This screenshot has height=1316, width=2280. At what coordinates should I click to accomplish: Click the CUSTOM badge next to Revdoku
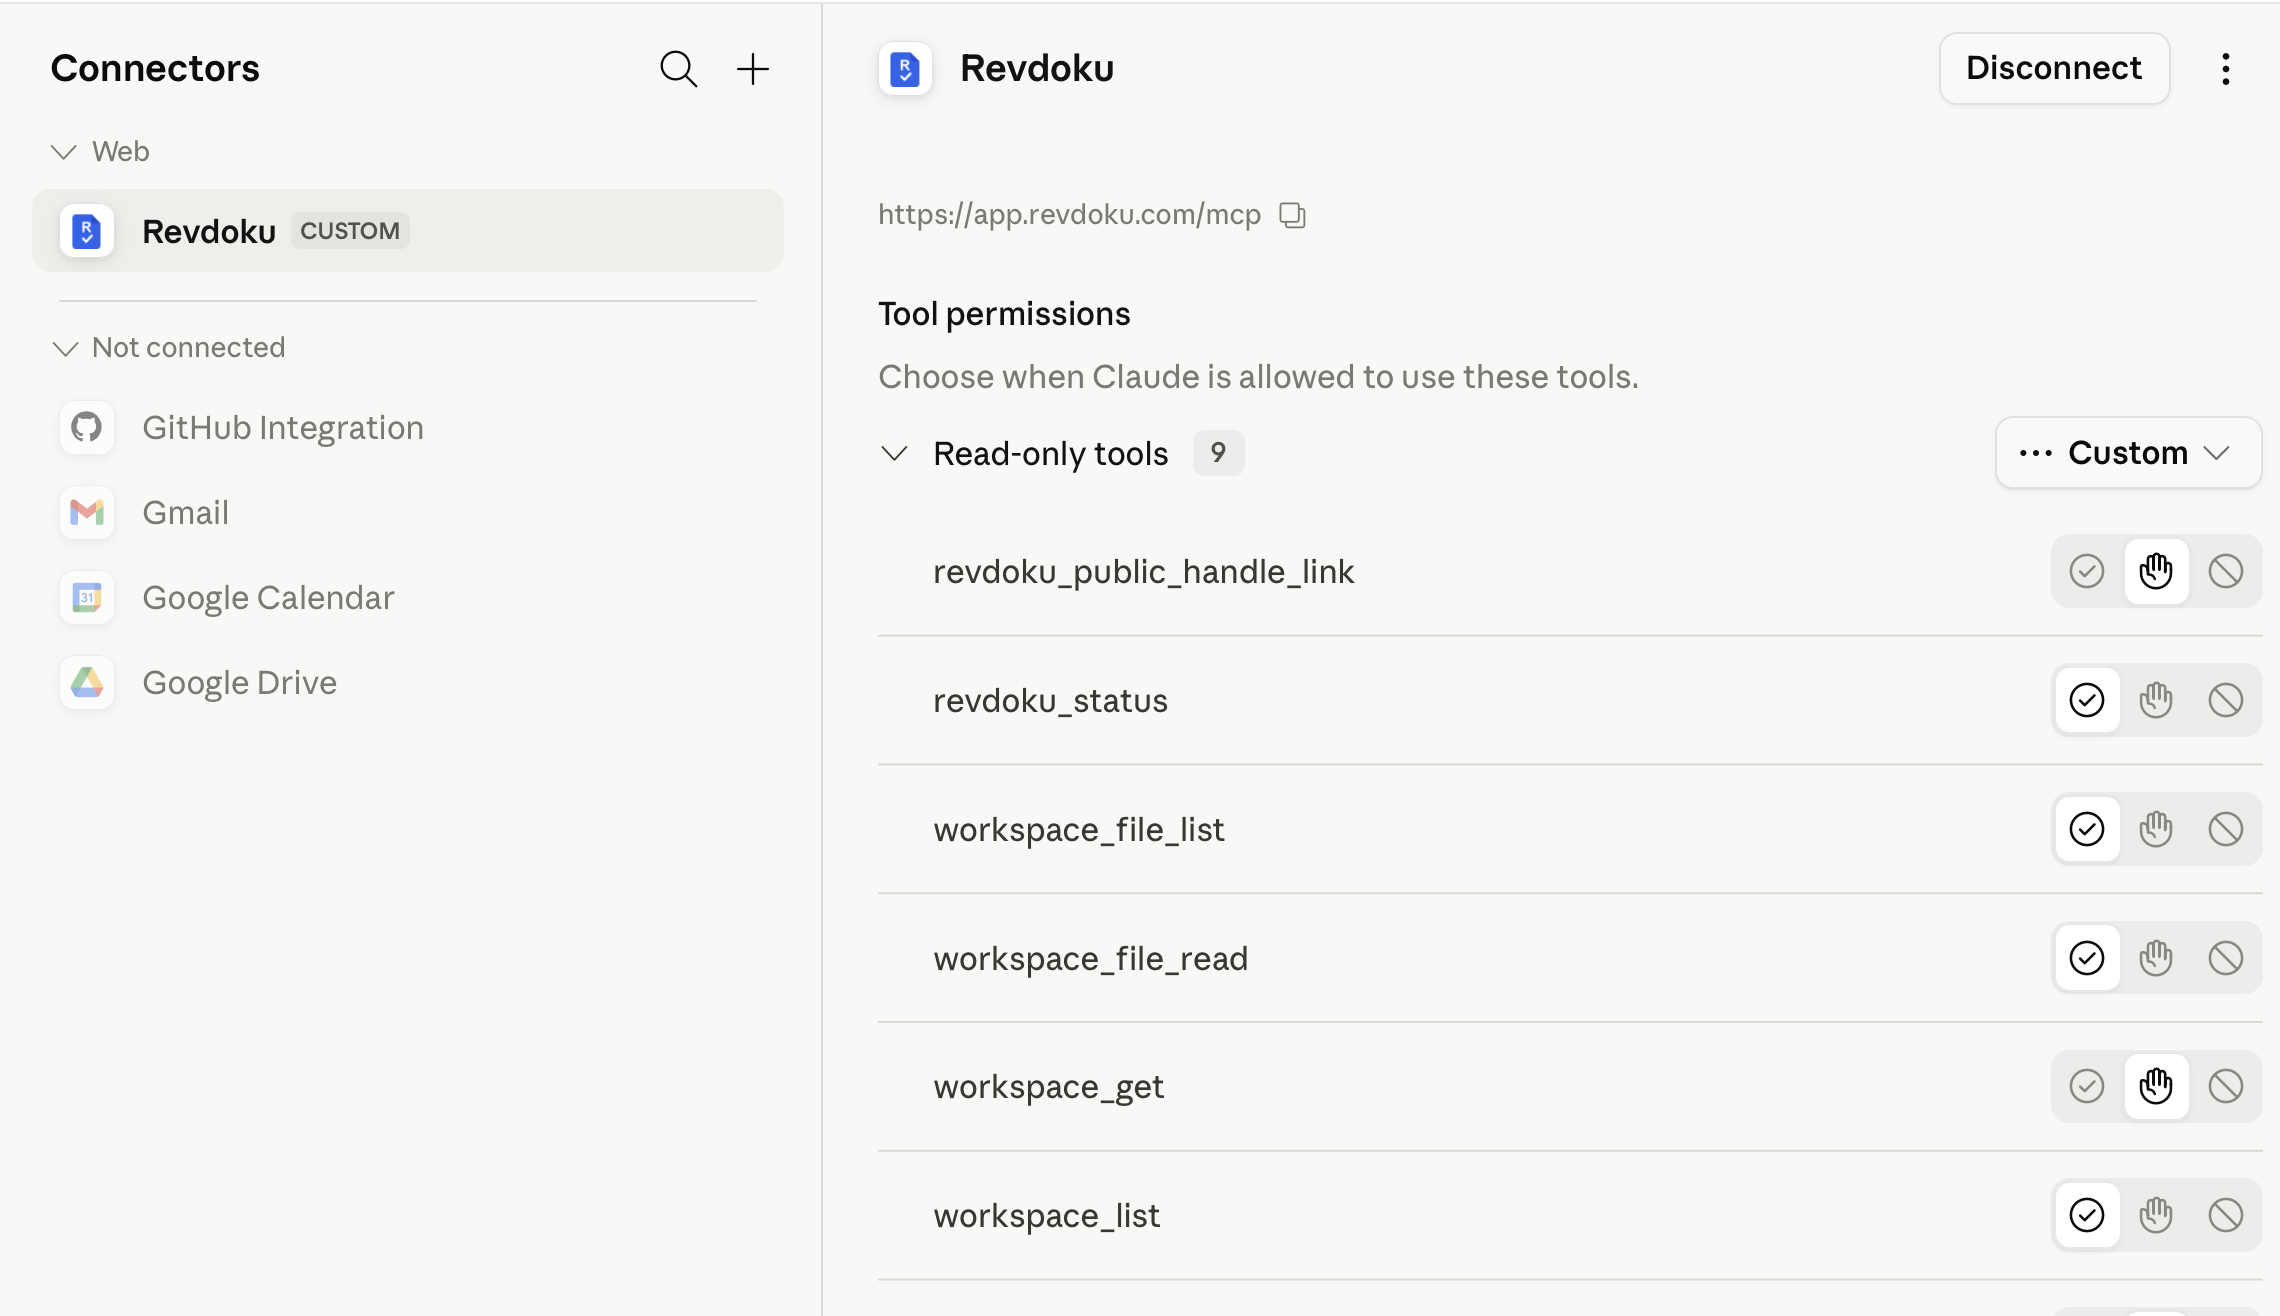350,231
